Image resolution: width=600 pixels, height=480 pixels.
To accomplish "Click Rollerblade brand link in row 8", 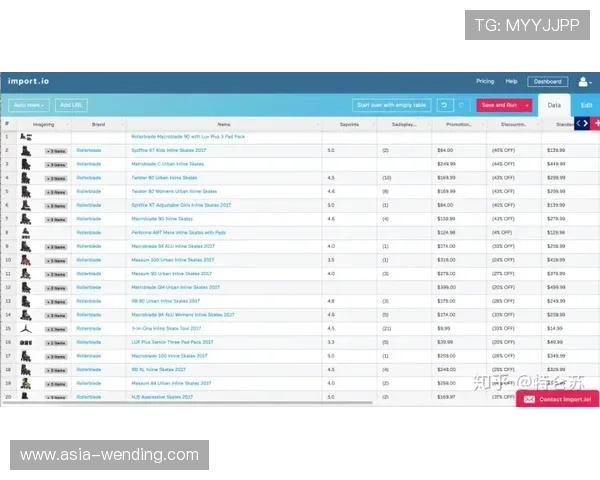I will click(89, 233).
